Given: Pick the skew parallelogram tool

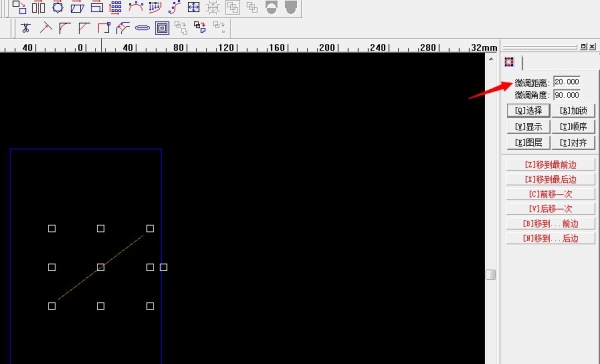Looking at the screenshot, I should [77, 7].
